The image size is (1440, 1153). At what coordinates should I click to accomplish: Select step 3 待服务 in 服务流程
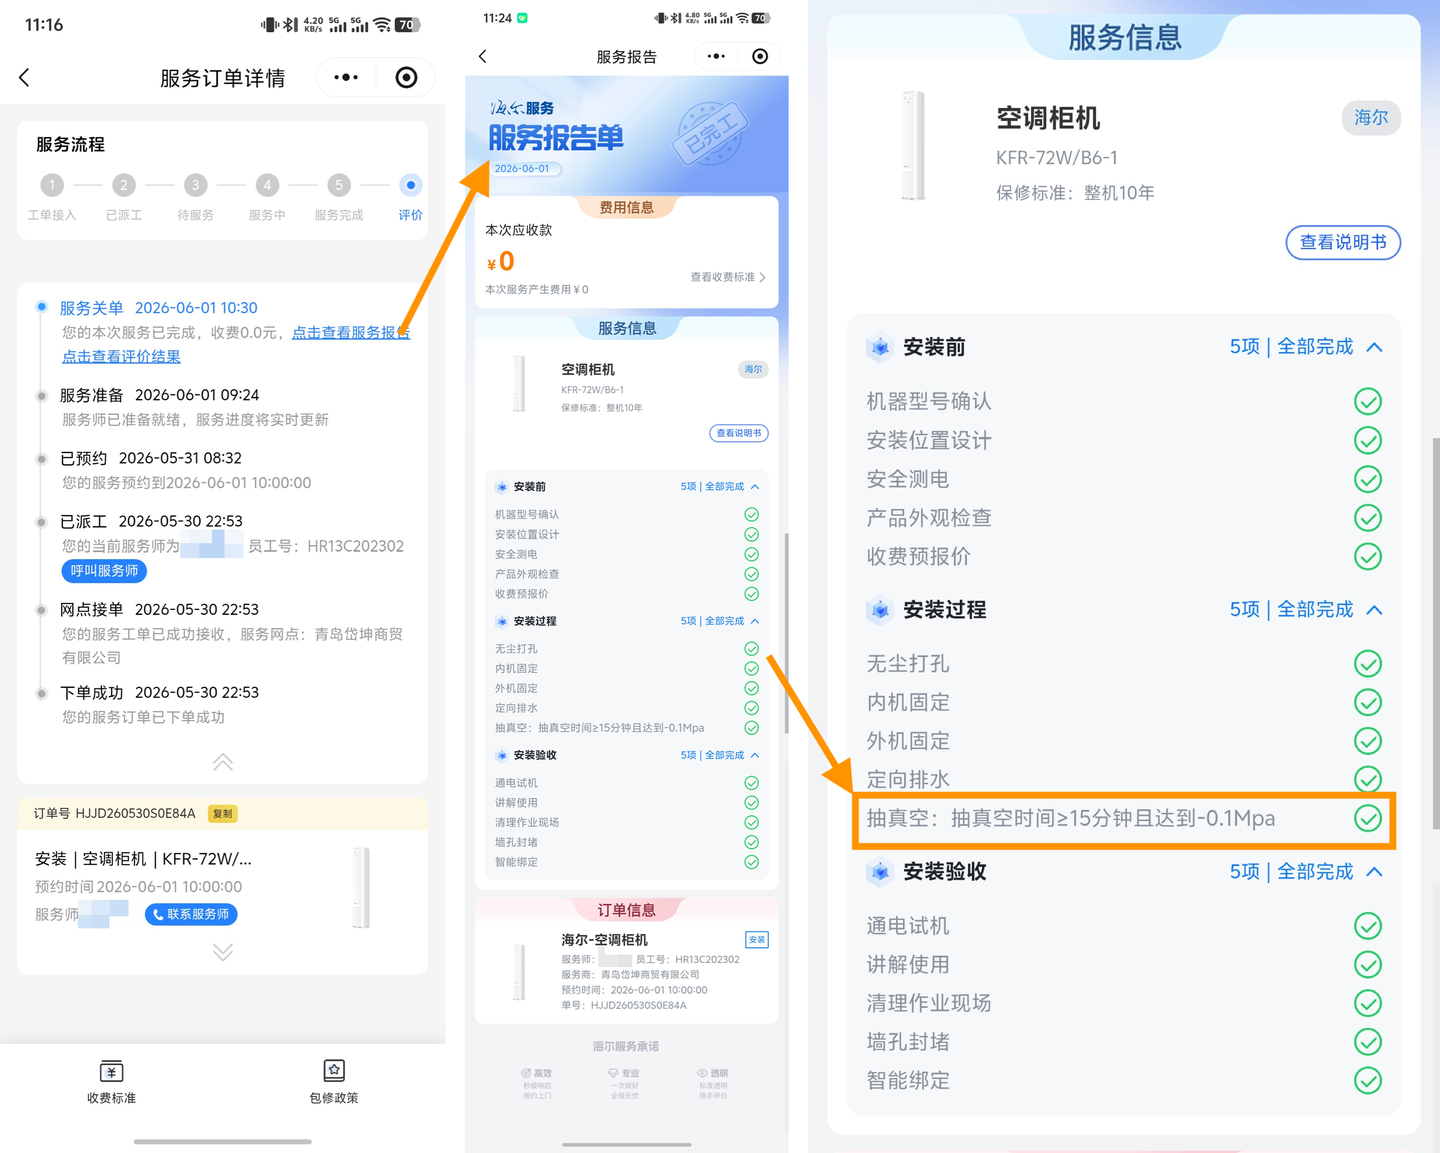(x=195, y=185)
